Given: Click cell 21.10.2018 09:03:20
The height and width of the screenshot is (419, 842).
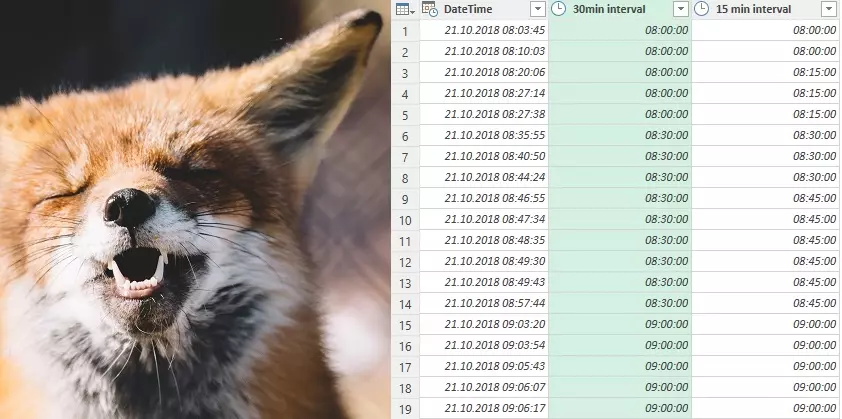Looking at the screenshot, I should click(484, 324).
